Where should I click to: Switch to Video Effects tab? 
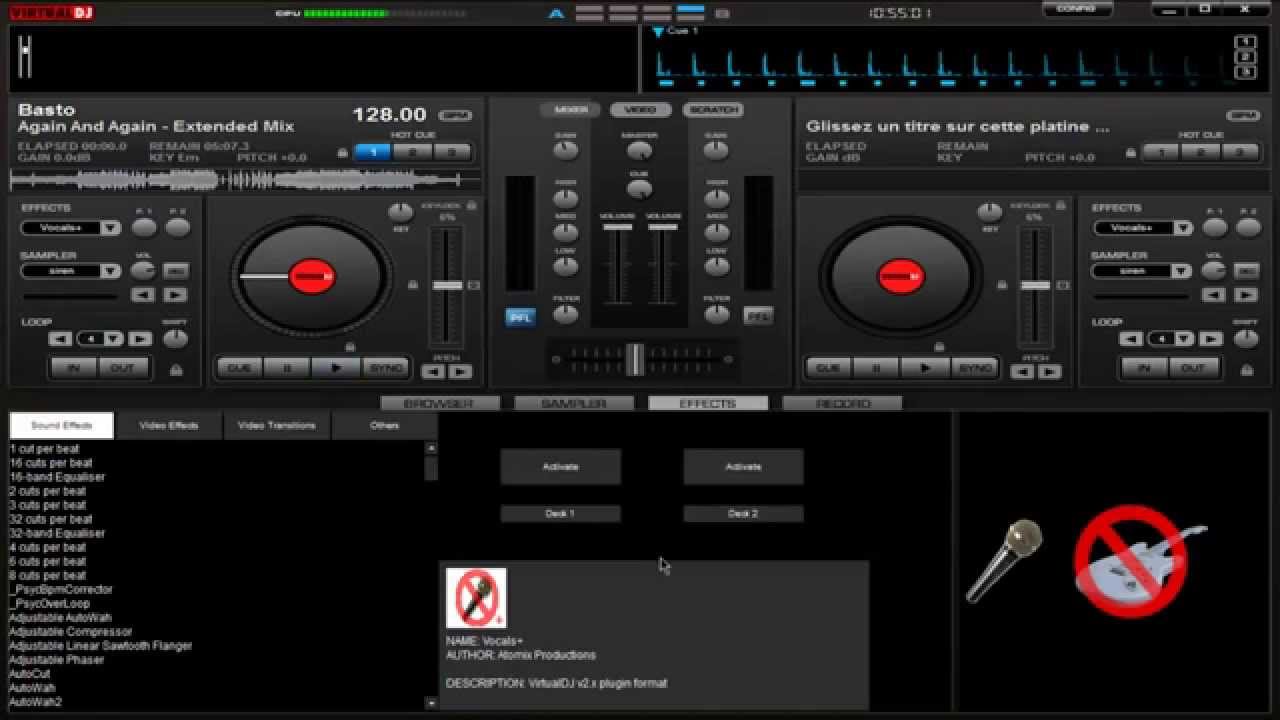[x=169, y=425]
